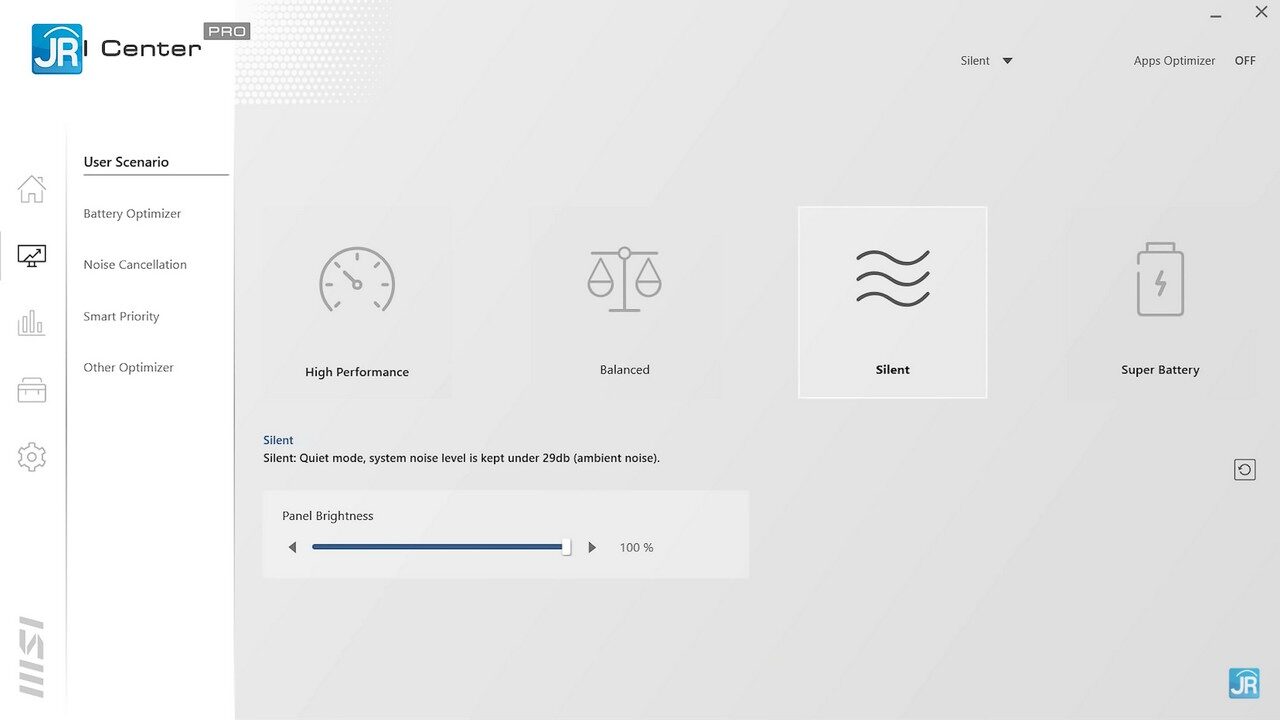Open the Home icon in sidebar
The image size is (1280, 720).
[32, 189]
